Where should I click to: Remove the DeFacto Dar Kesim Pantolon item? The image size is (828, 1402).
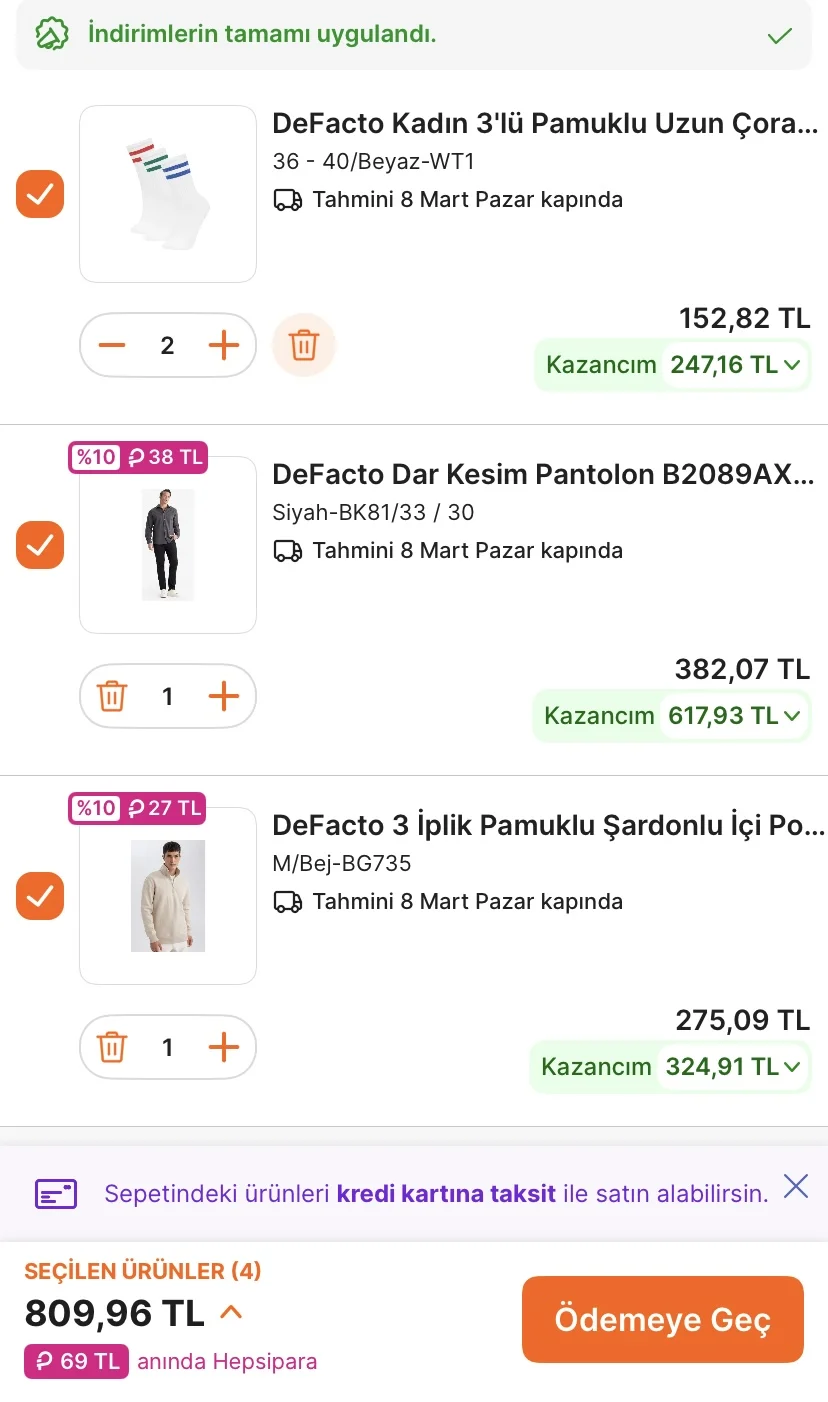[112, 696]
